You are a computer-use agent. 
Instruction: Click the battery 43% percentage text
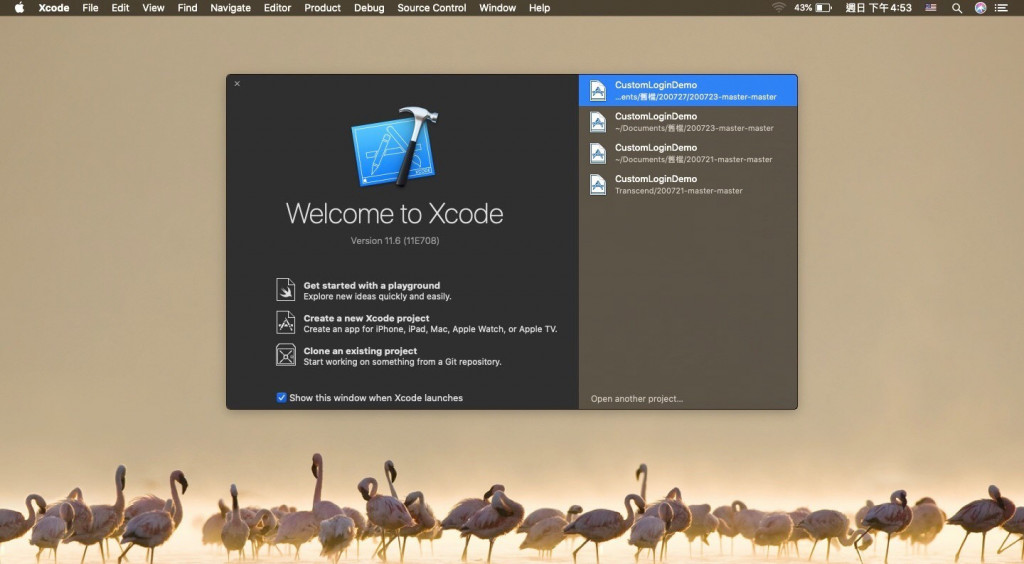click(803, 8)
